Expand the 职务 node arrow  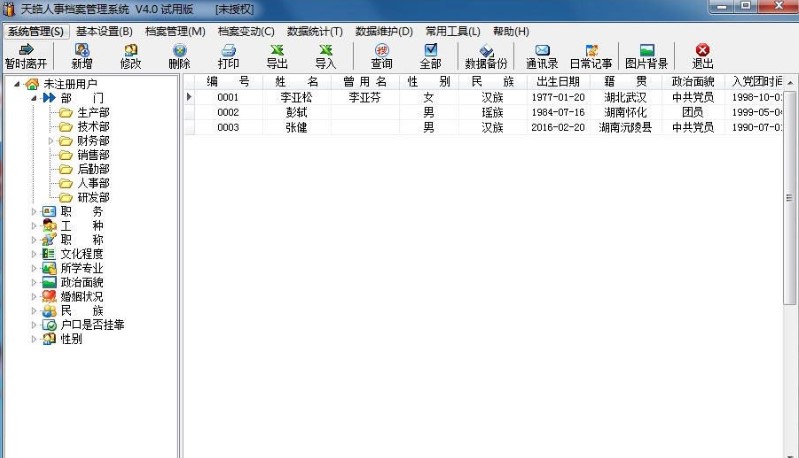point(34,211)
